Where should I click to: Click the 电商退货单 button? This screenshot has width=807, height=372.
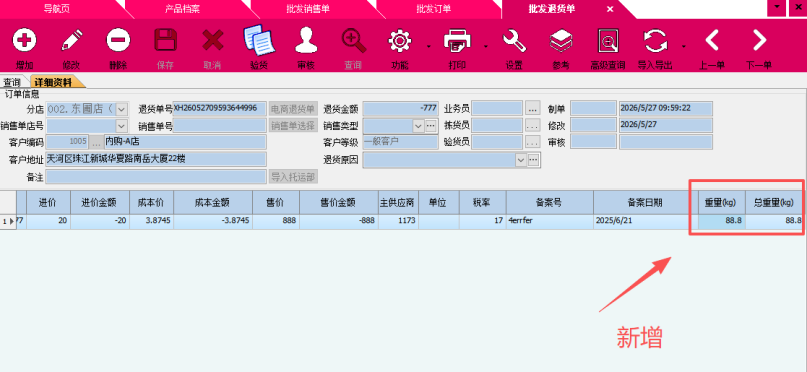coord(293,109)
